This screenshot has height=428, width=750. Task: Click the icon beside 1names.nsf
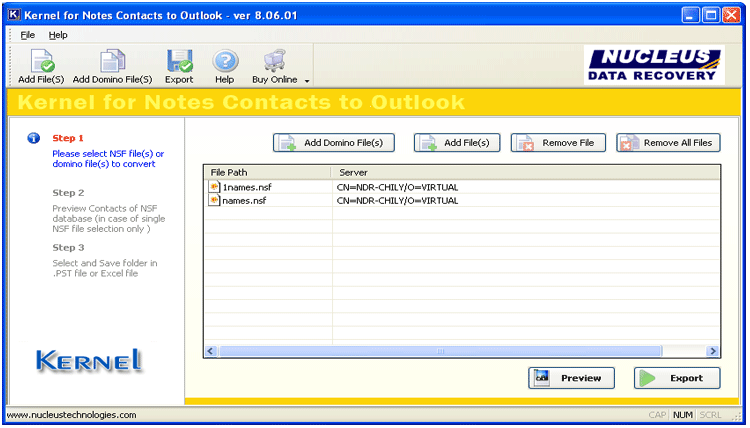point(214,187)
